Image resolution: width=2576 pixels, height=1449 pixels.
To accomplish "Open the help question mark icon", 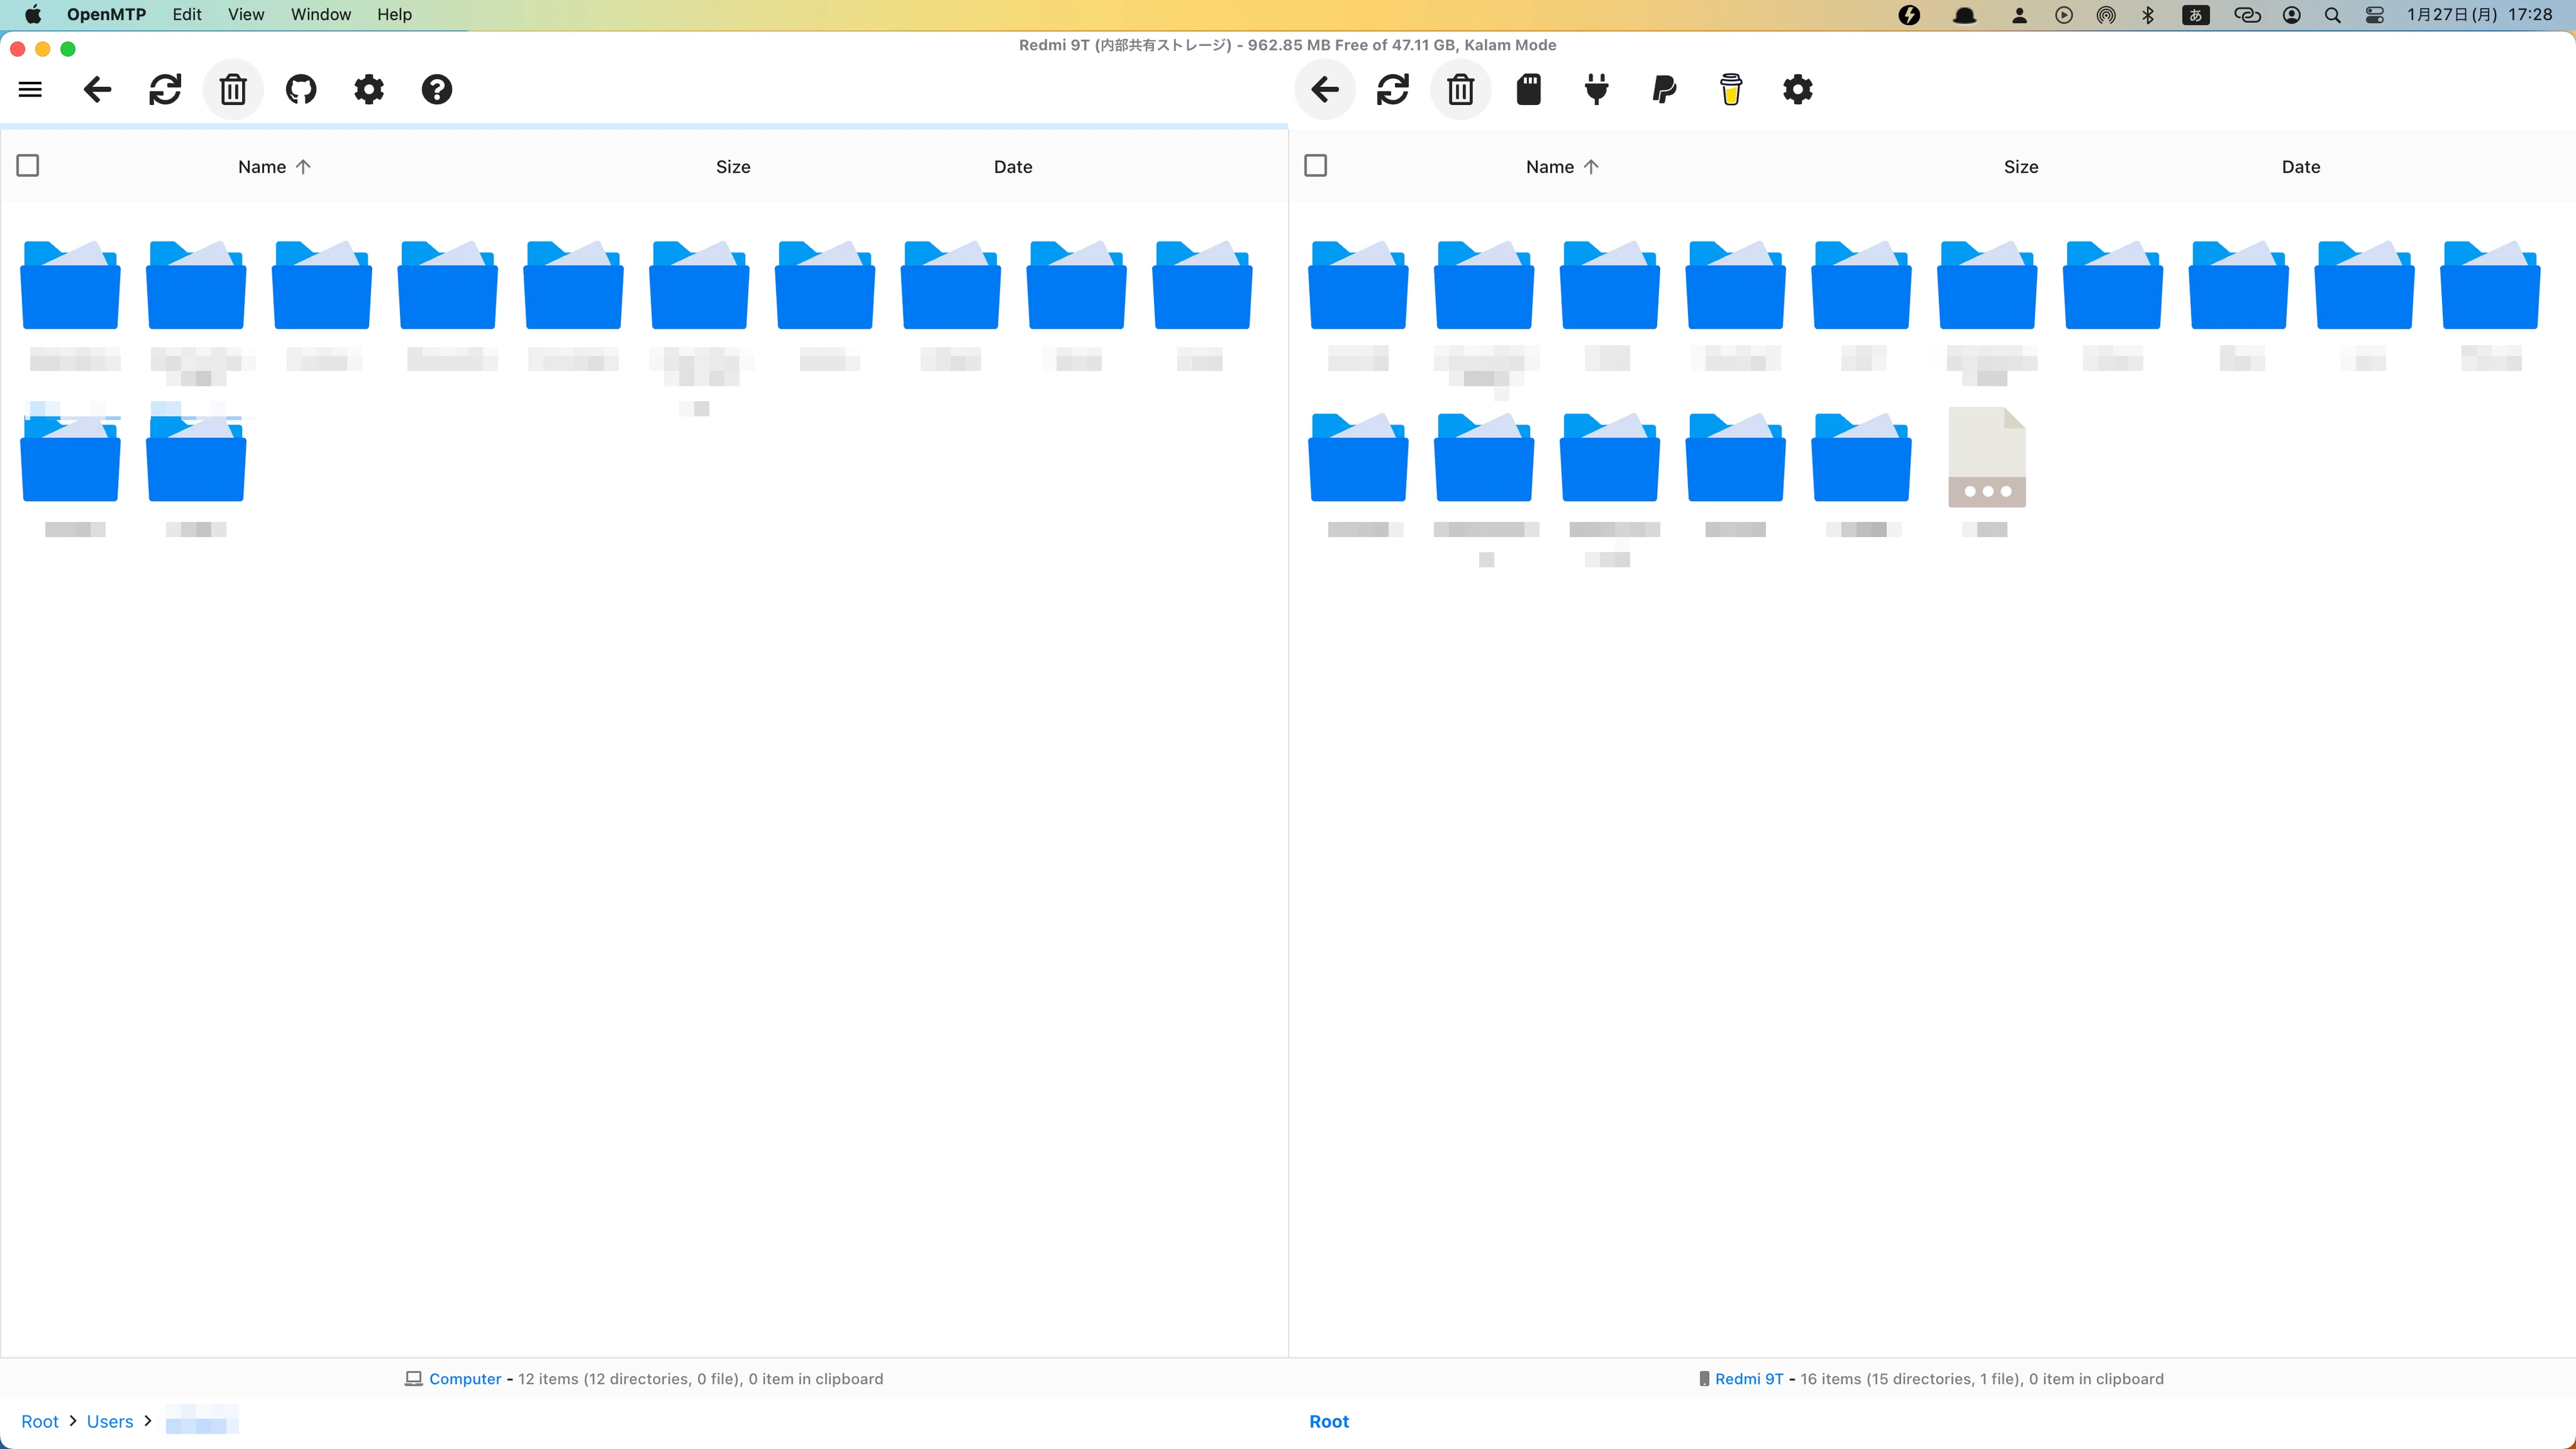I will point(436,90).
